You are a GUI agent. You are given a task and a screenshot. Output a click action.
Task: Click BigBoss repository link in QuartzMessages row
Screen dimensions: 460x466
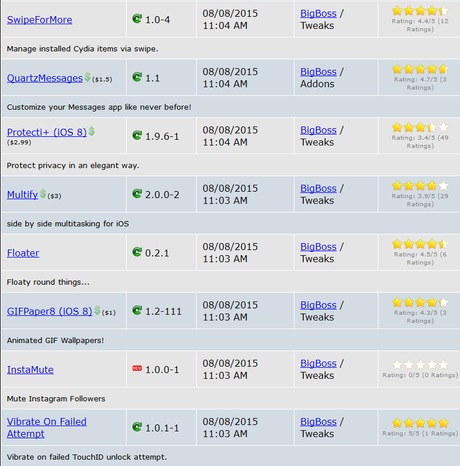(318, 72)
